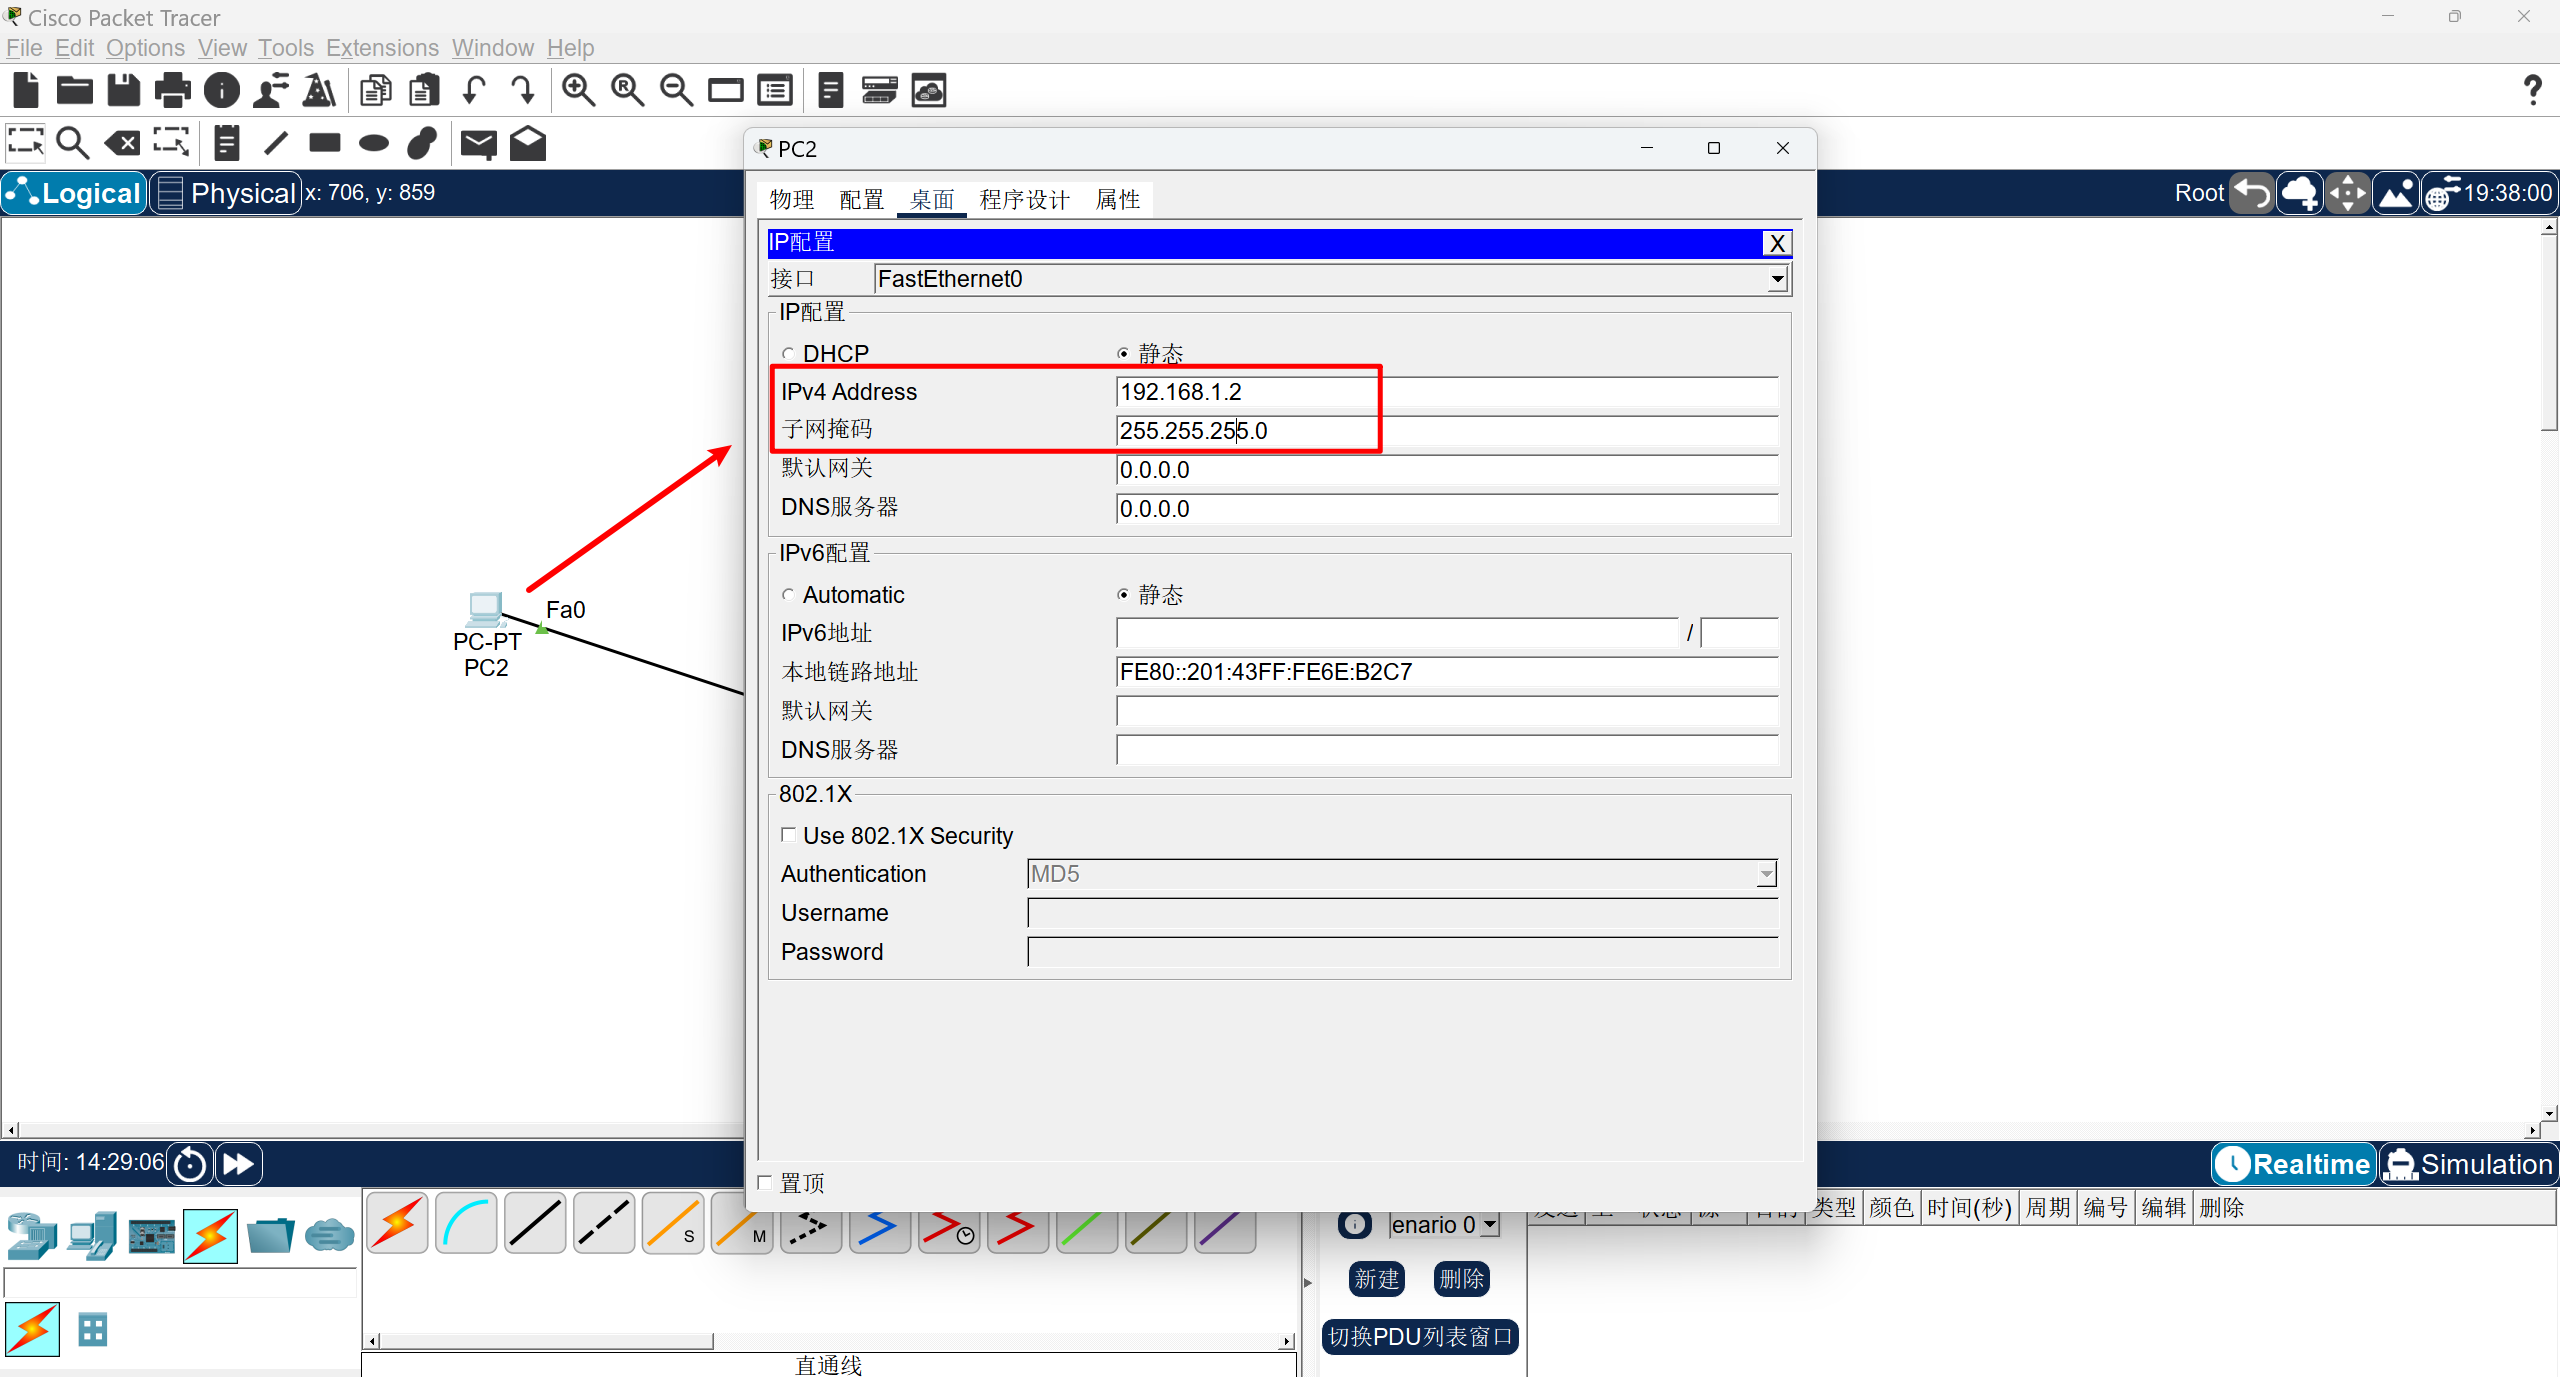The image size is (2560, 1377).
Task: Draw an ellipse with the Ellipse tool
Action: [x=374, y=143]
